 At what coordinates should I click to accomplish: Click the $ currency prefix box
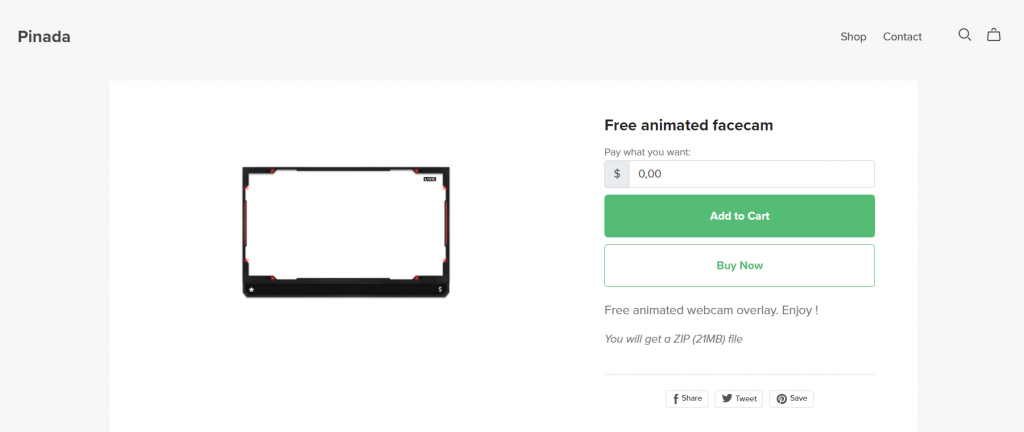click(x=617, y=174)
